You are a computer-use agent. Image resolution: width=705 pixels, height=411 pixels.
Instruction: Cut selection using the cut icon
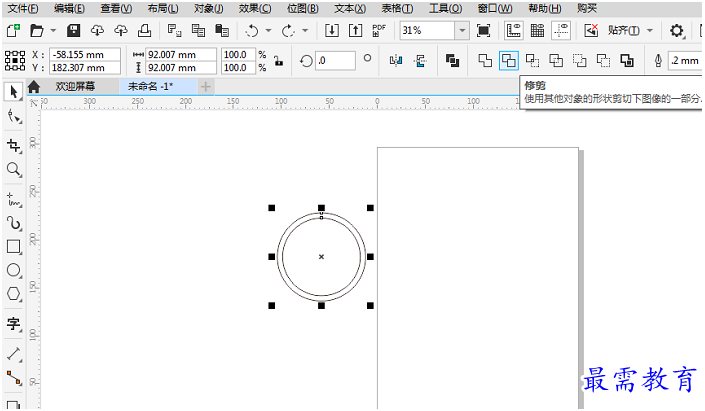(x=174, y=31)
